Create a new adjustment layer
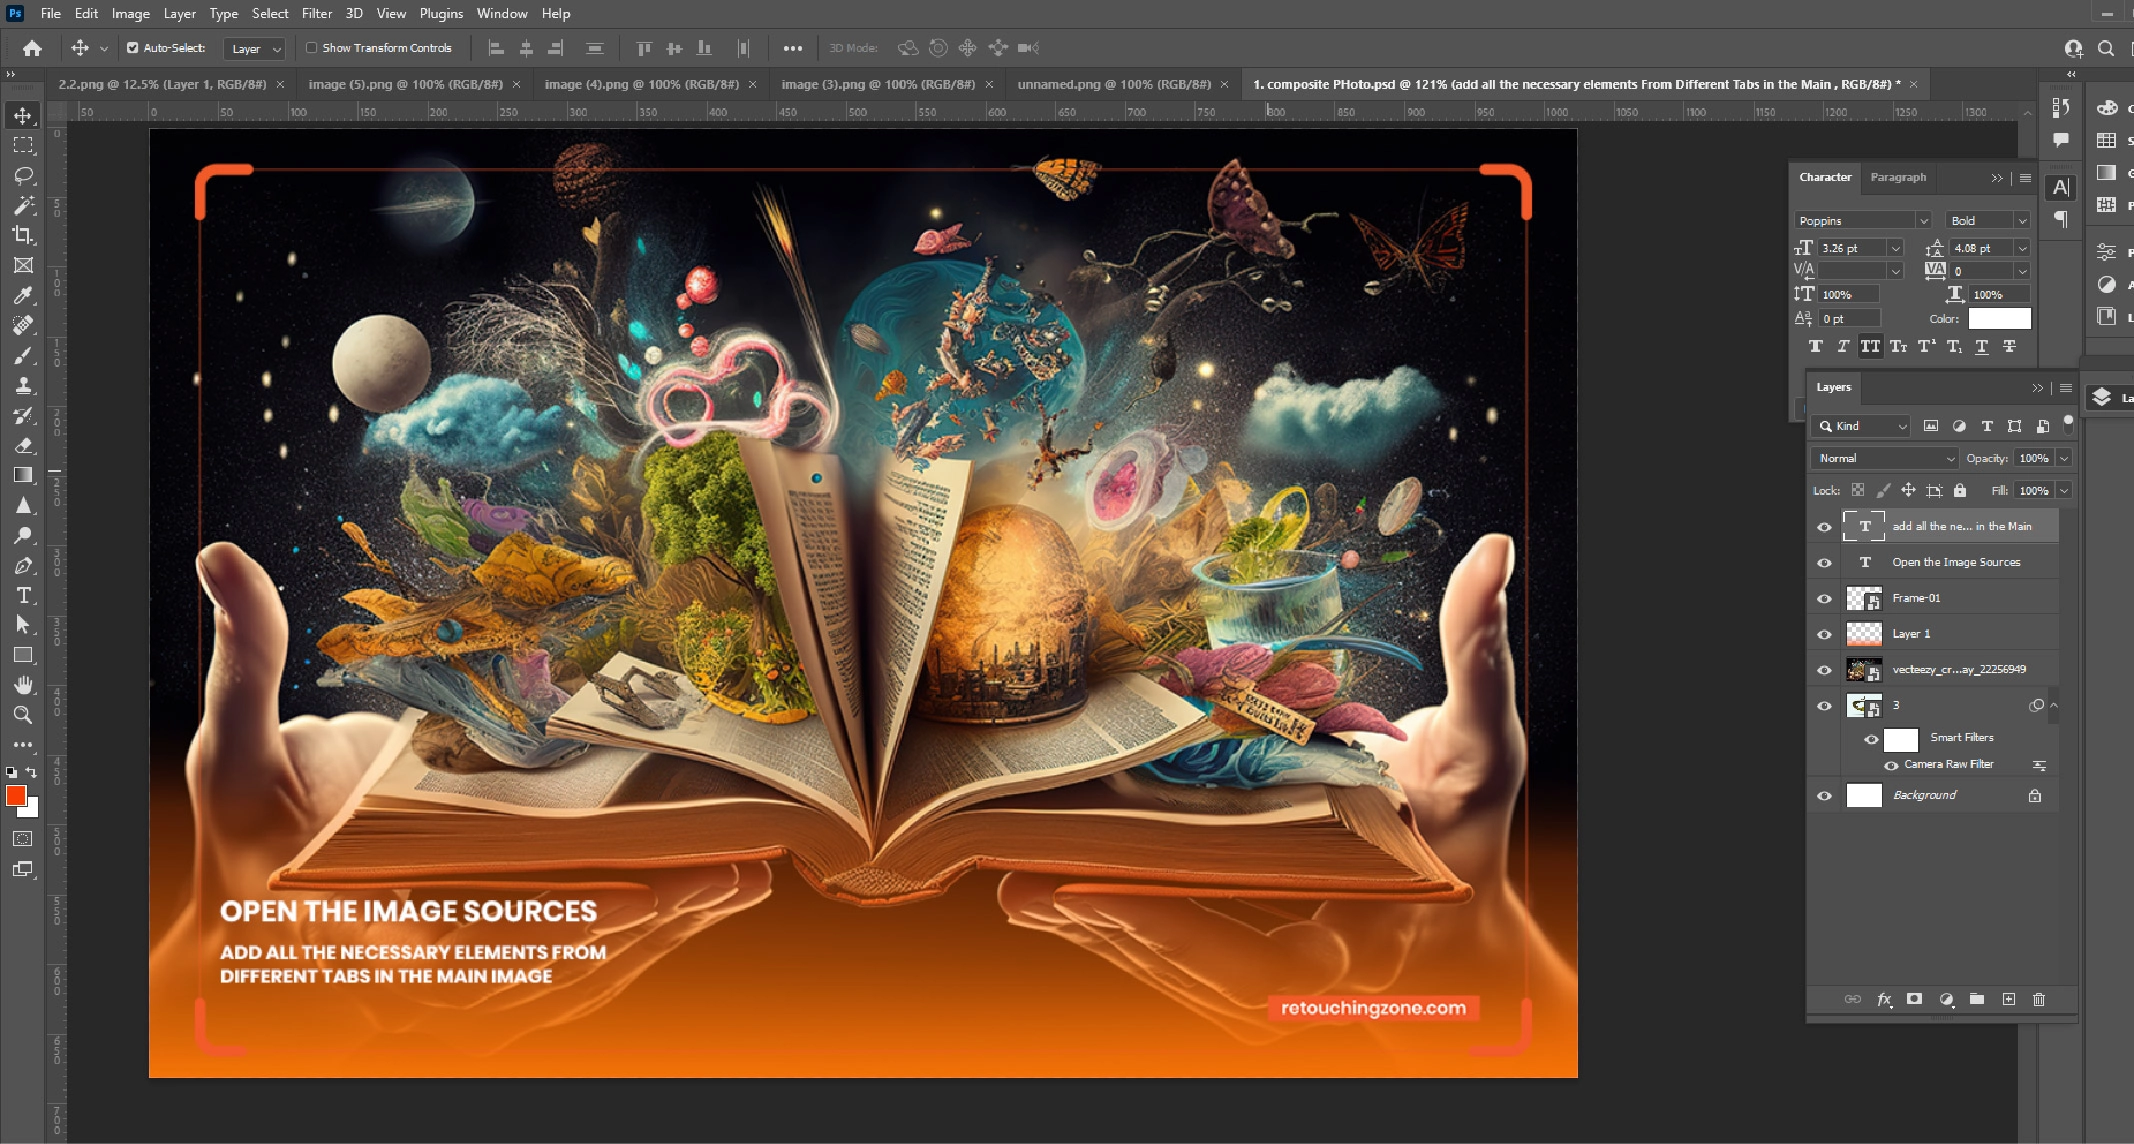 coord(1946,999)
